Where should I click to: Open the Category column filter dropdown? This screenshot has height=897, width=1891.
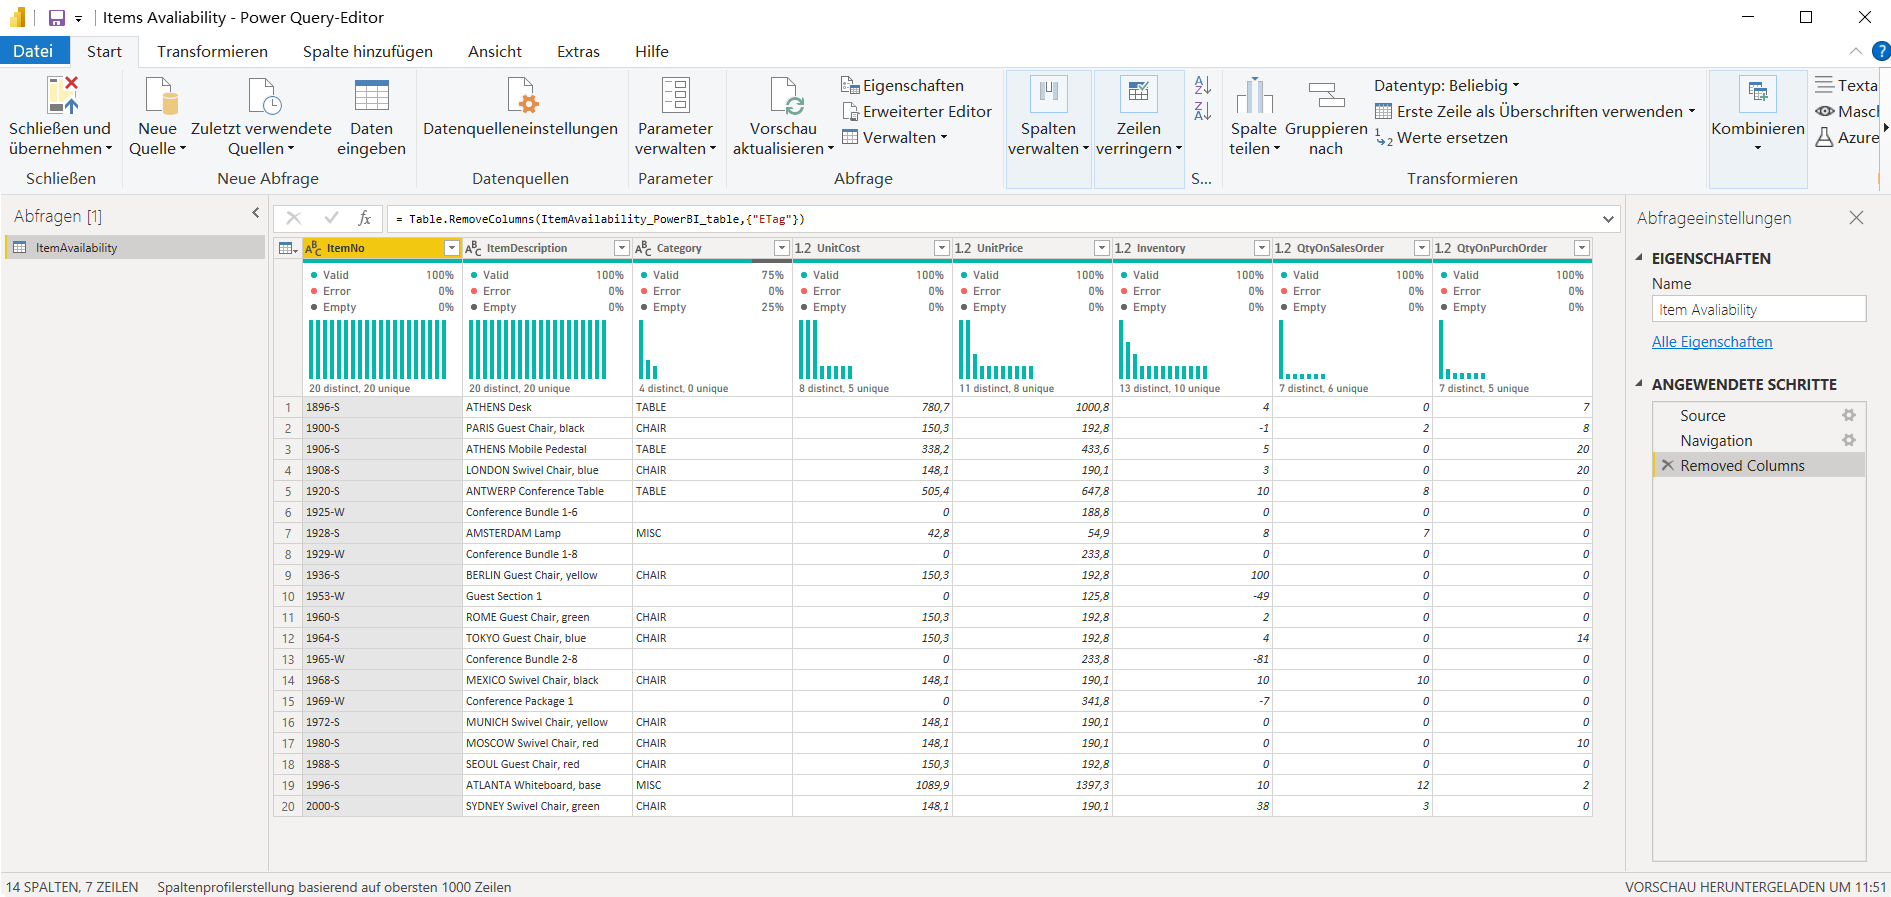(x=781, y=248)
